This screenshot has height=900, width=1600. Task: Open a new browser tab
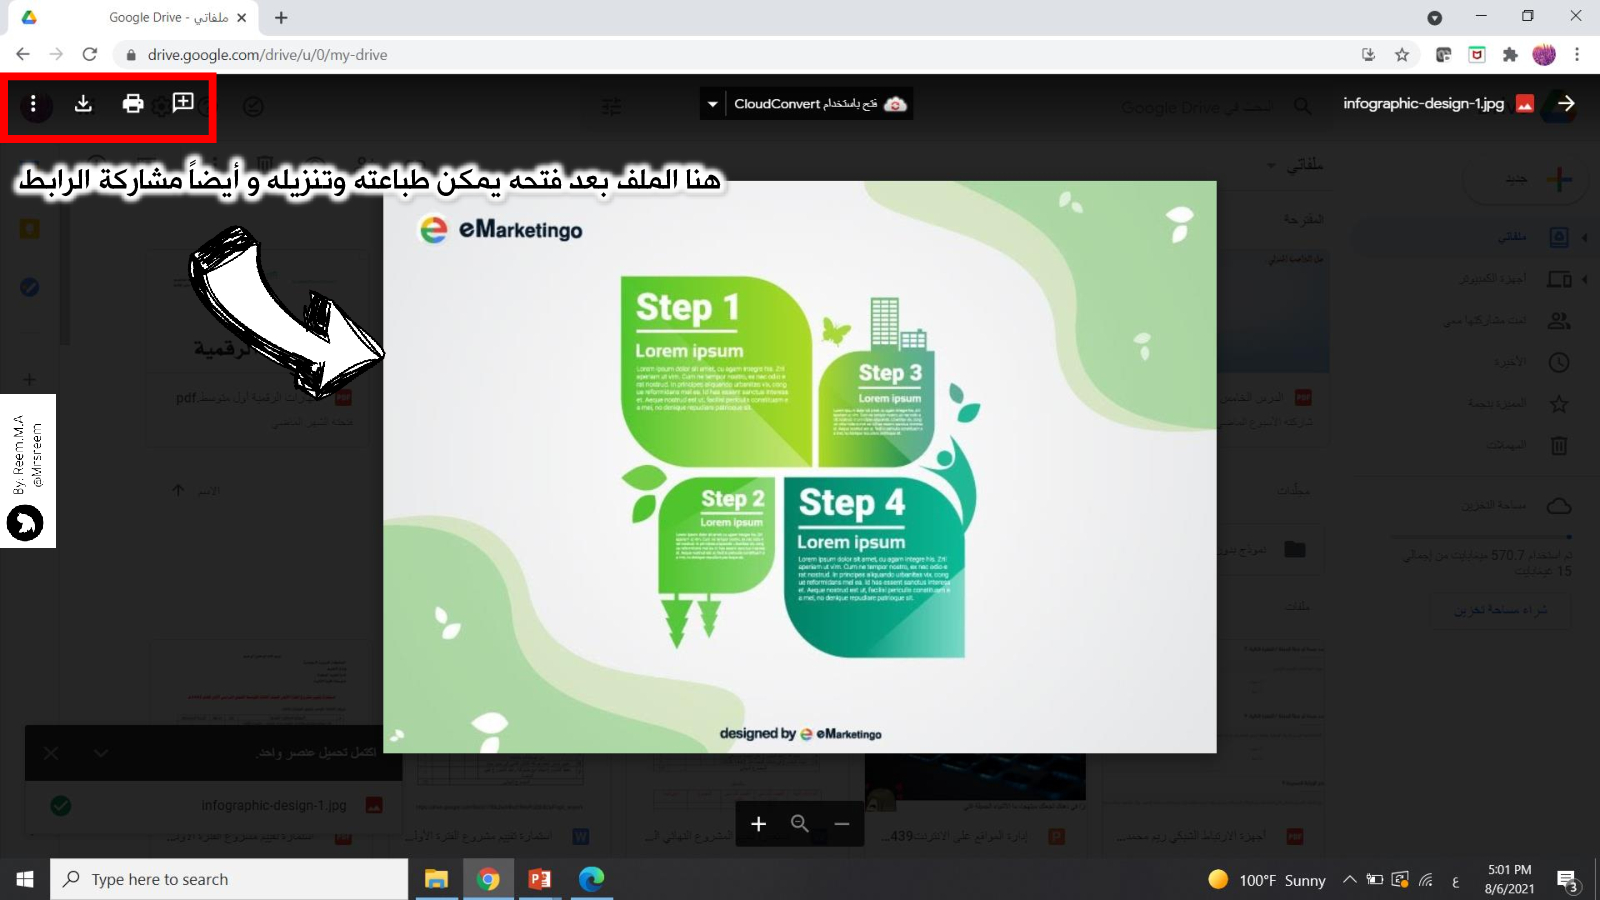tap(281, 18)
